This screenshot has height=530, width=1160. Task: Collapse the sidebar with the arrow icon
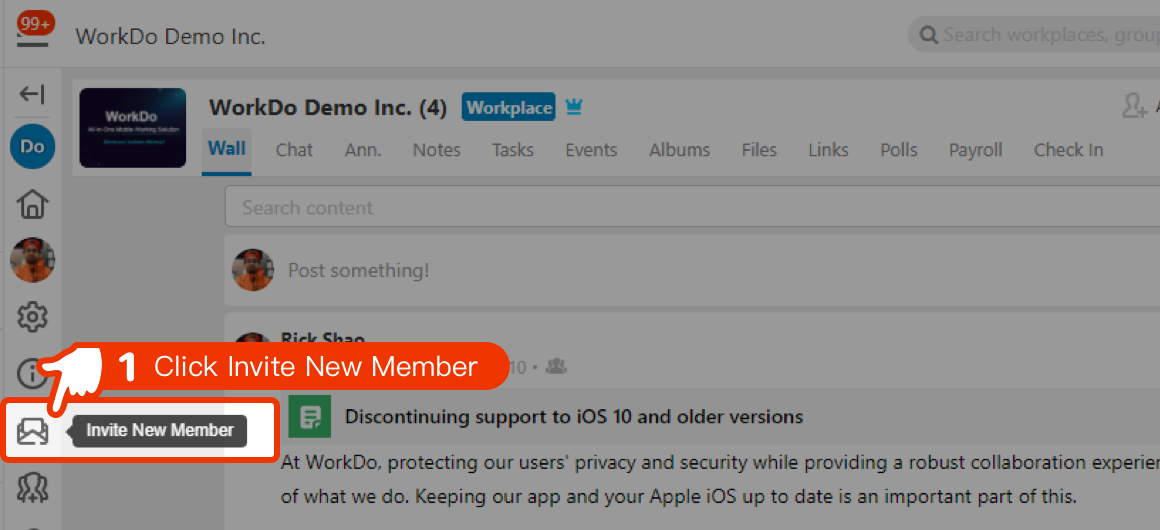tap(33, 94)
